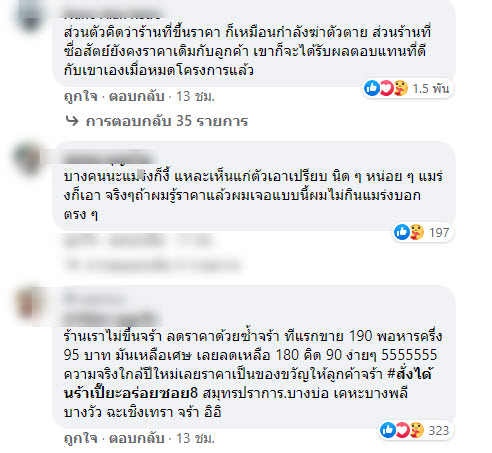492x453 pixels.
Task: Click the heart reaction icon next to 323
Action: pyautogui.click(x=402, y=430)
